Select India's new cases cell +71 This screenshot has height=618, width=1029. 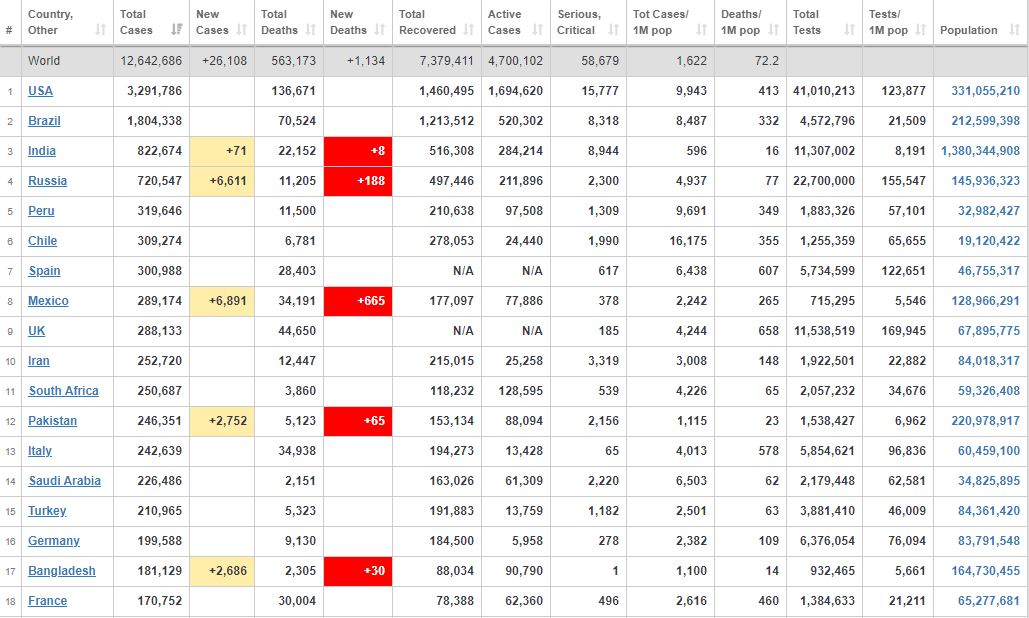(222, 151)
